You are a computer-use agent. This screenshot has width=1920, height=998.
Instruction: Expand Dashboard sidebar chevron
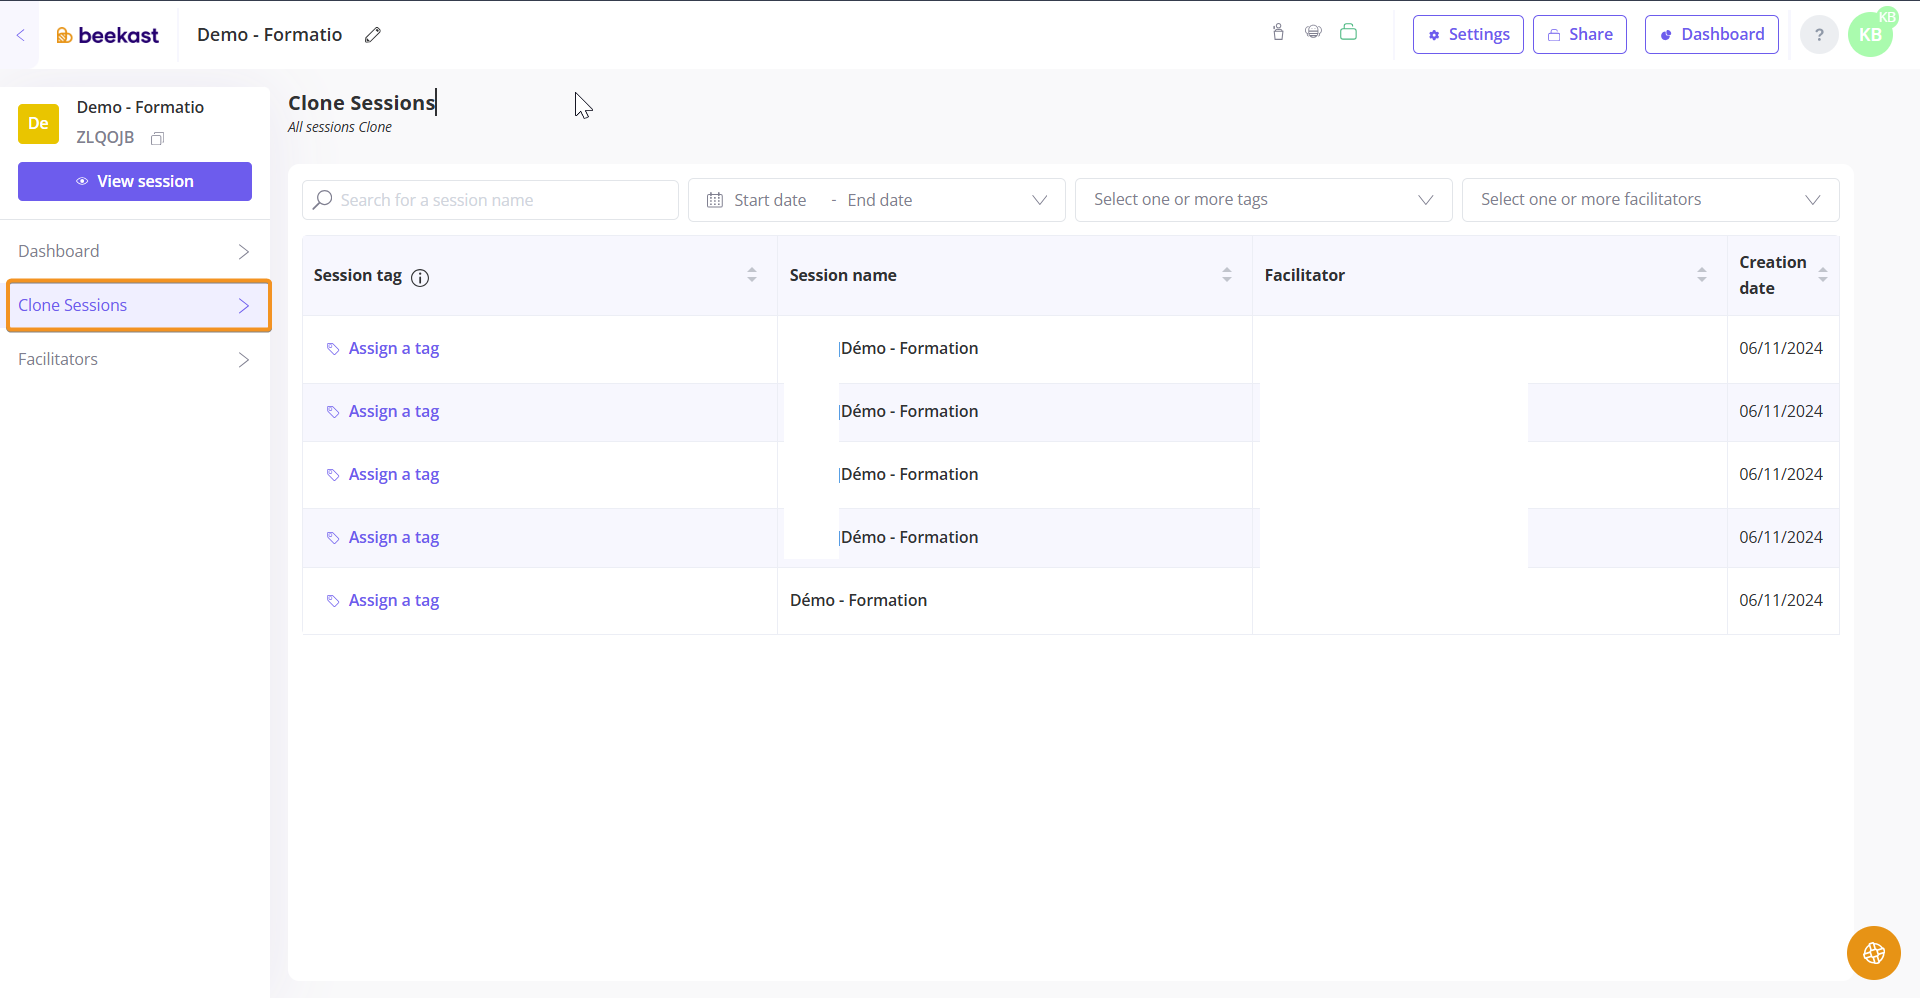[x=243, y=251]
